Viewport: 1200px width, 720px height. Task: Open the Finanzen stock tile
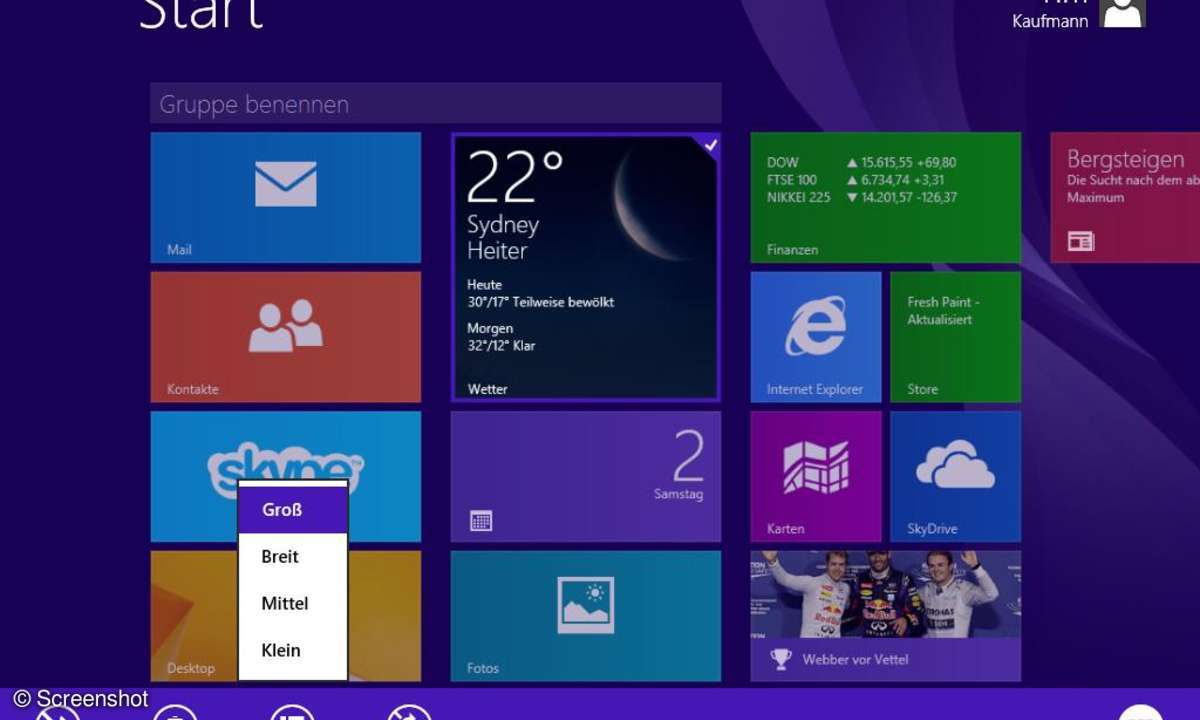click(886, 197)
